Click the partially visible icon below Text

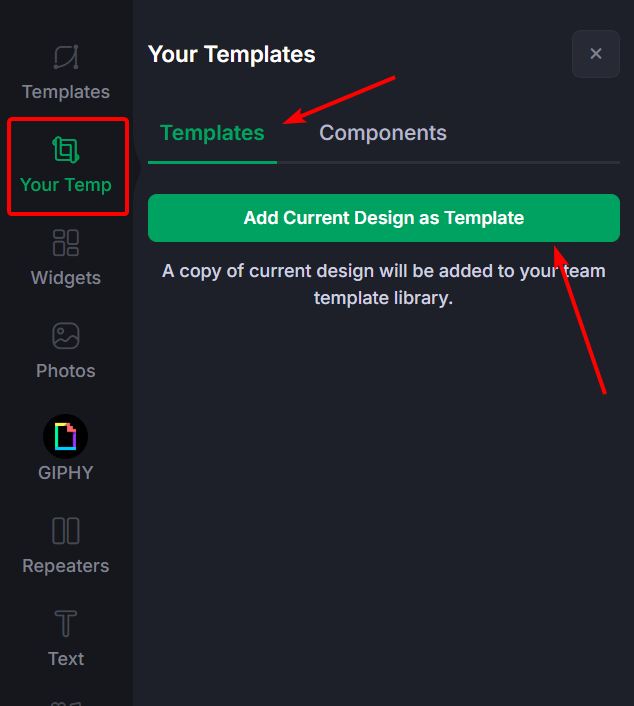pyautogui.click(x=66, y=703)
